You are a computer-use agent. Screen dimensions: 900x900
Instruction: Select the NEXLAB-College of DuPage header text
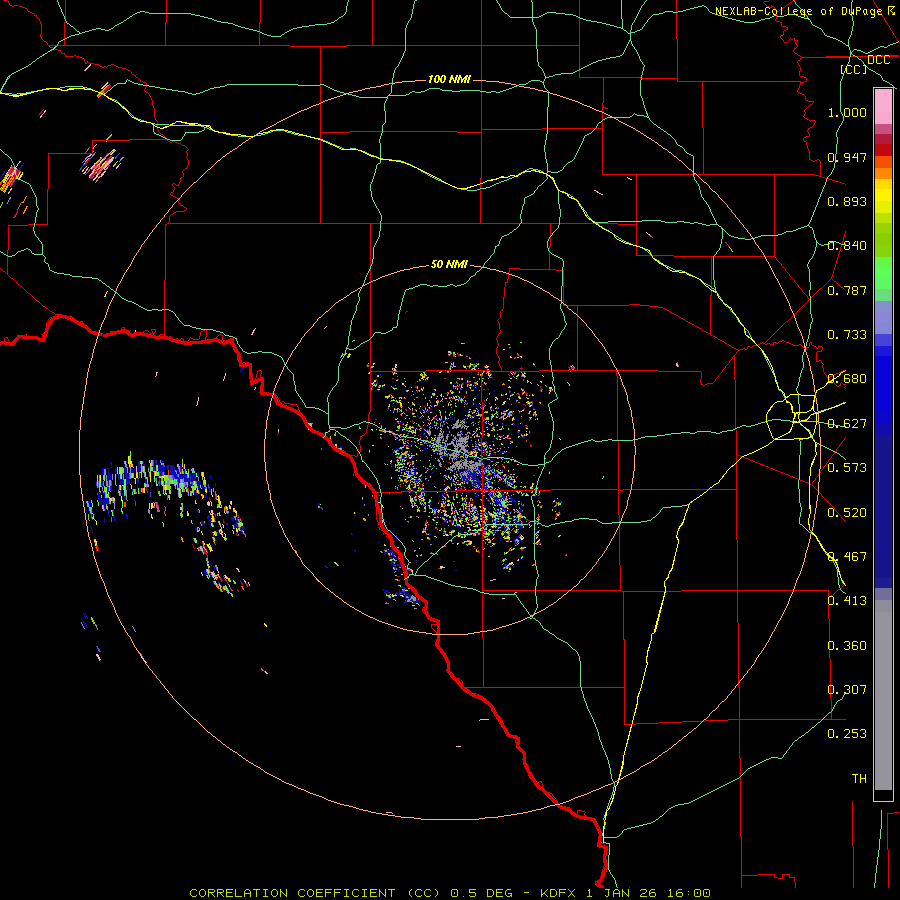coord(798,11)
